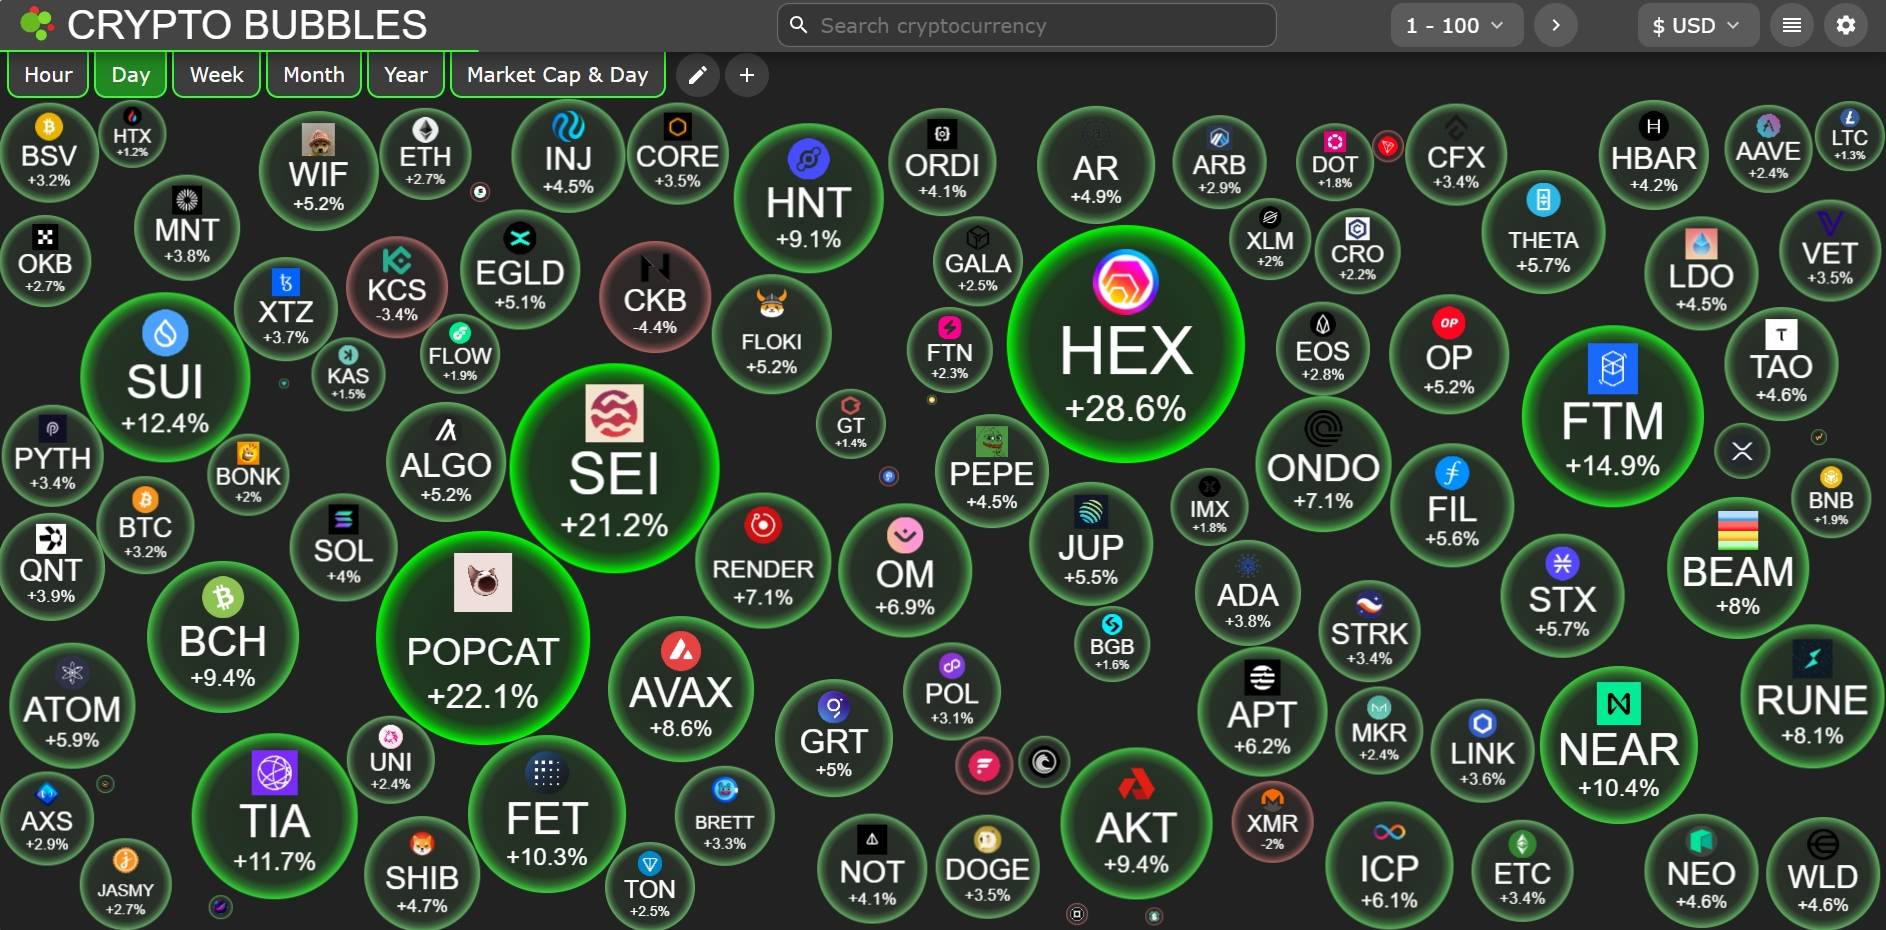Go to next page arrow button
The height and width of the screenshot is (930, 1886).
coord(1556,25)
